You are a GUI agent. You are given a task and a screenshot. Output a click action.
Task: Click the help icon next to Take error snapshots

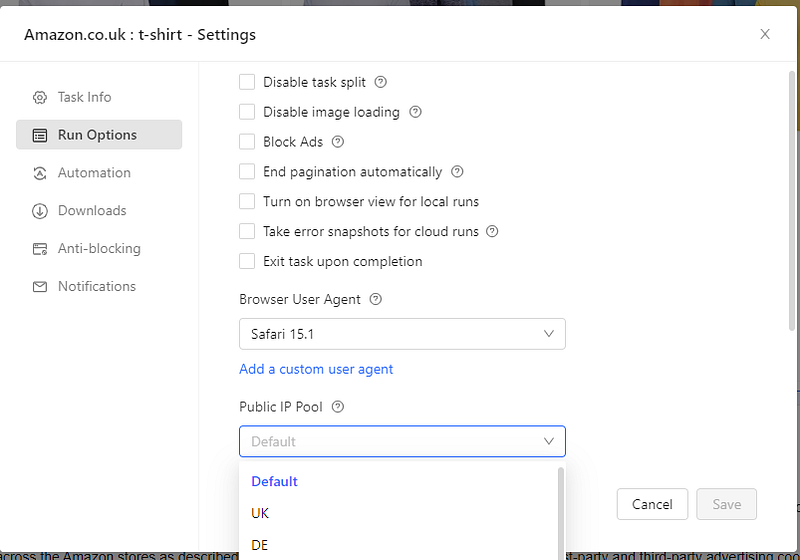click(492, 232)
